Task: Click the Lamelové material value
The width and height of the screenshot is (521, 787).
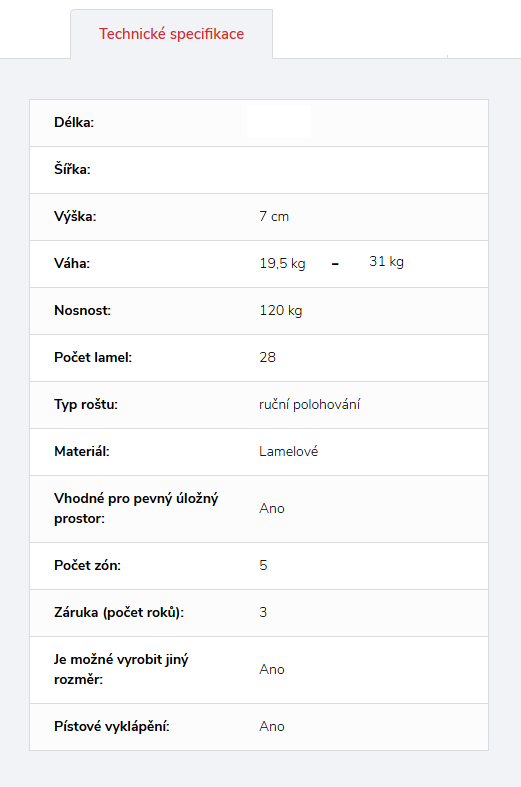Action: click(289, 451)
